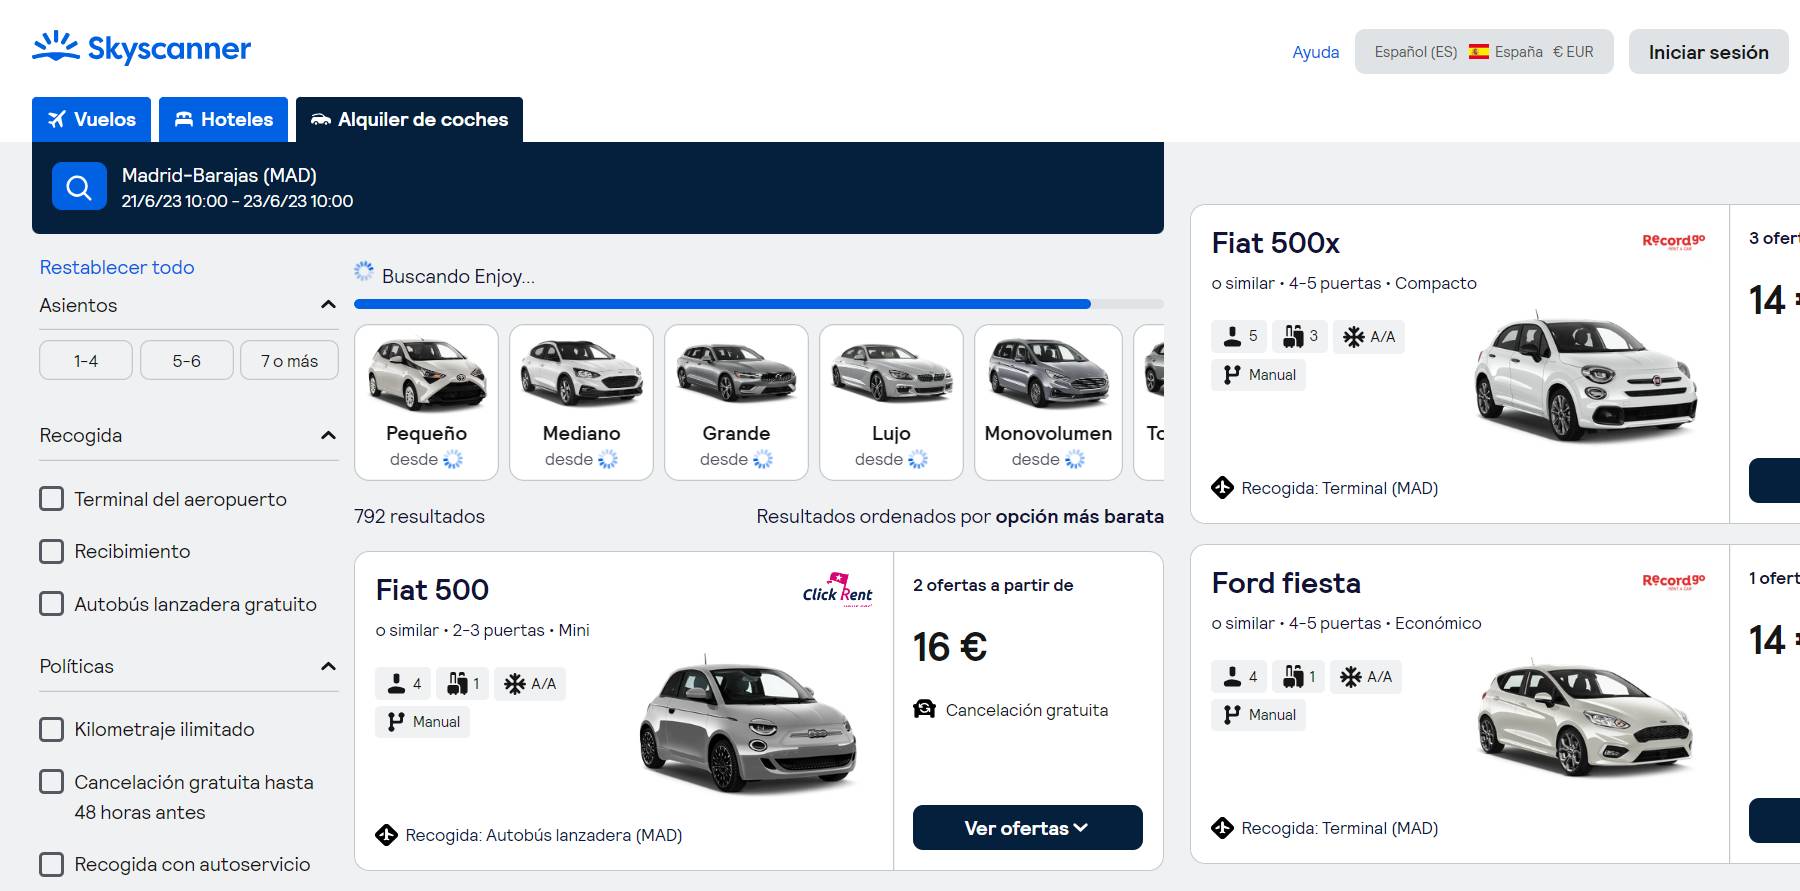Switch to the Vuelos tab
The image size is (1800, 891).
coord(91,120)
